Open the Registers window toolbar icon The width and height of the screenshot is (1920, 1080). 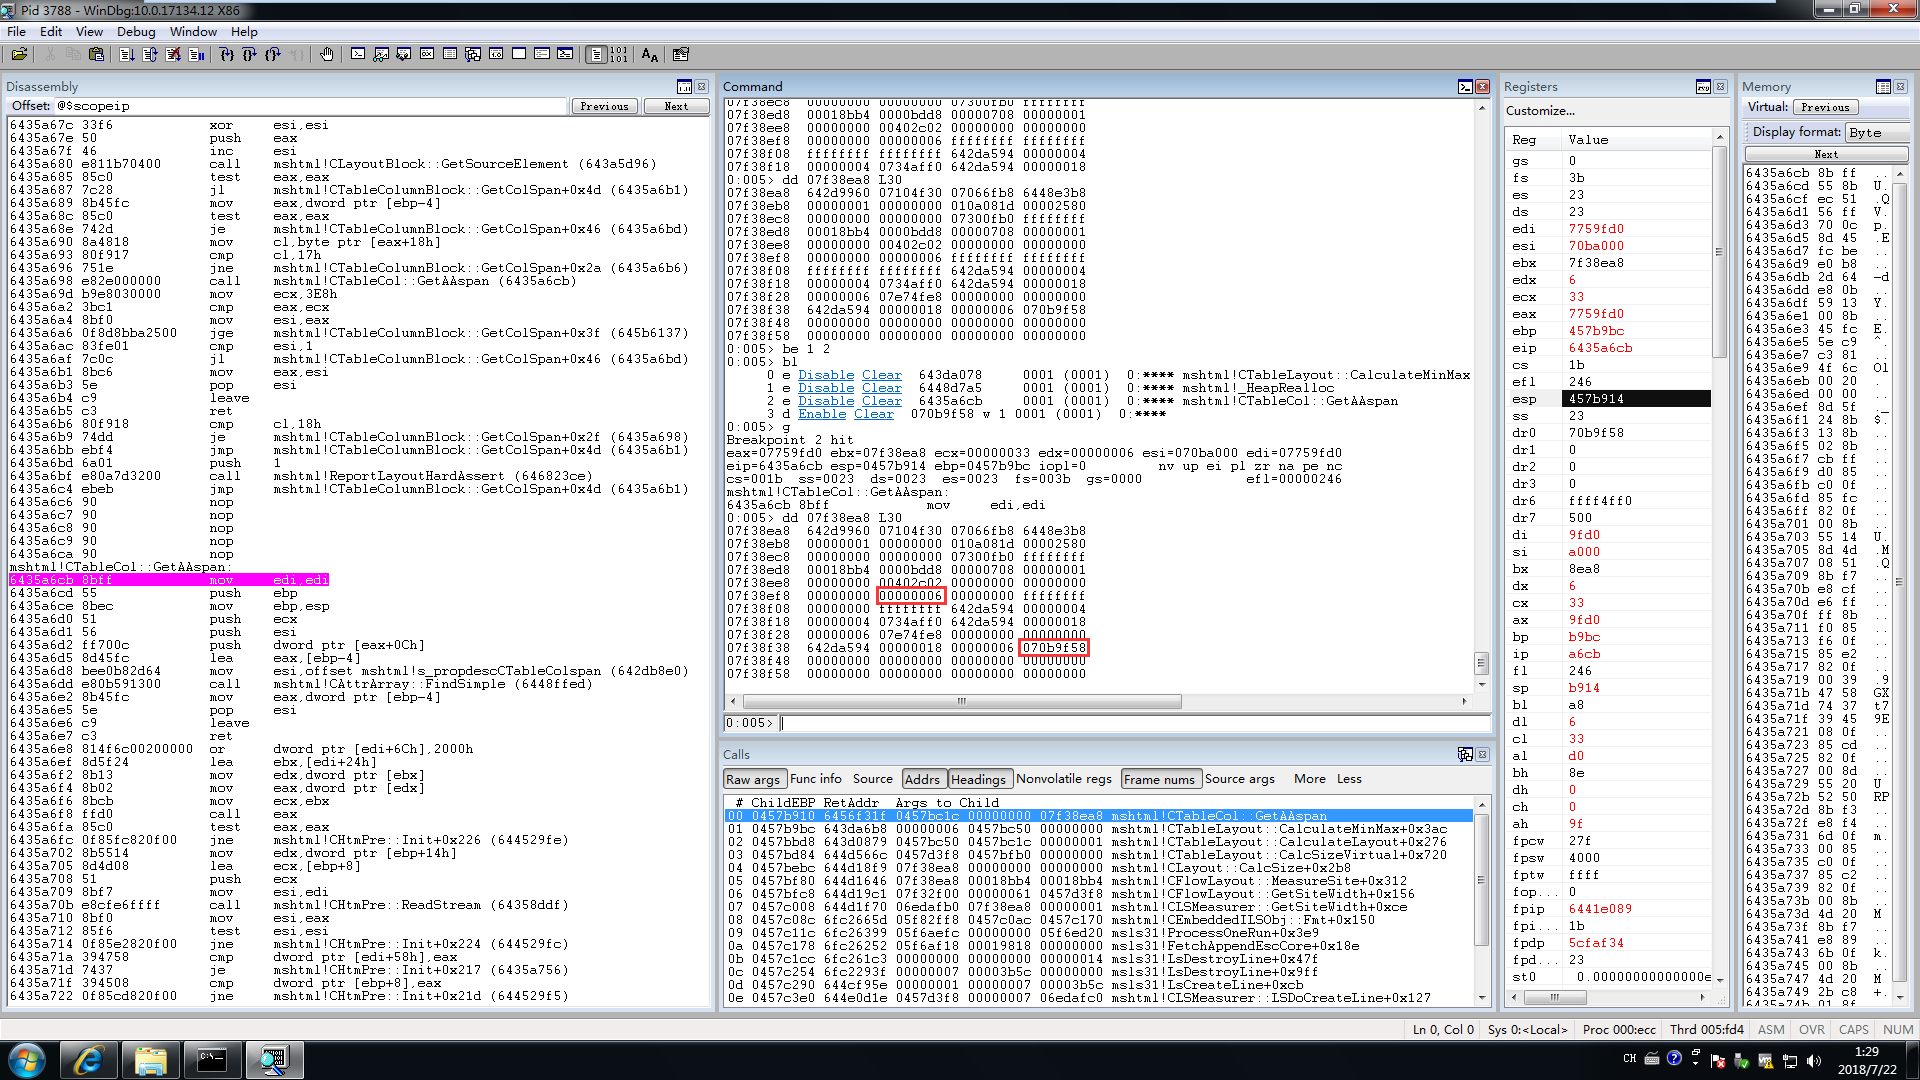point(427,55)
